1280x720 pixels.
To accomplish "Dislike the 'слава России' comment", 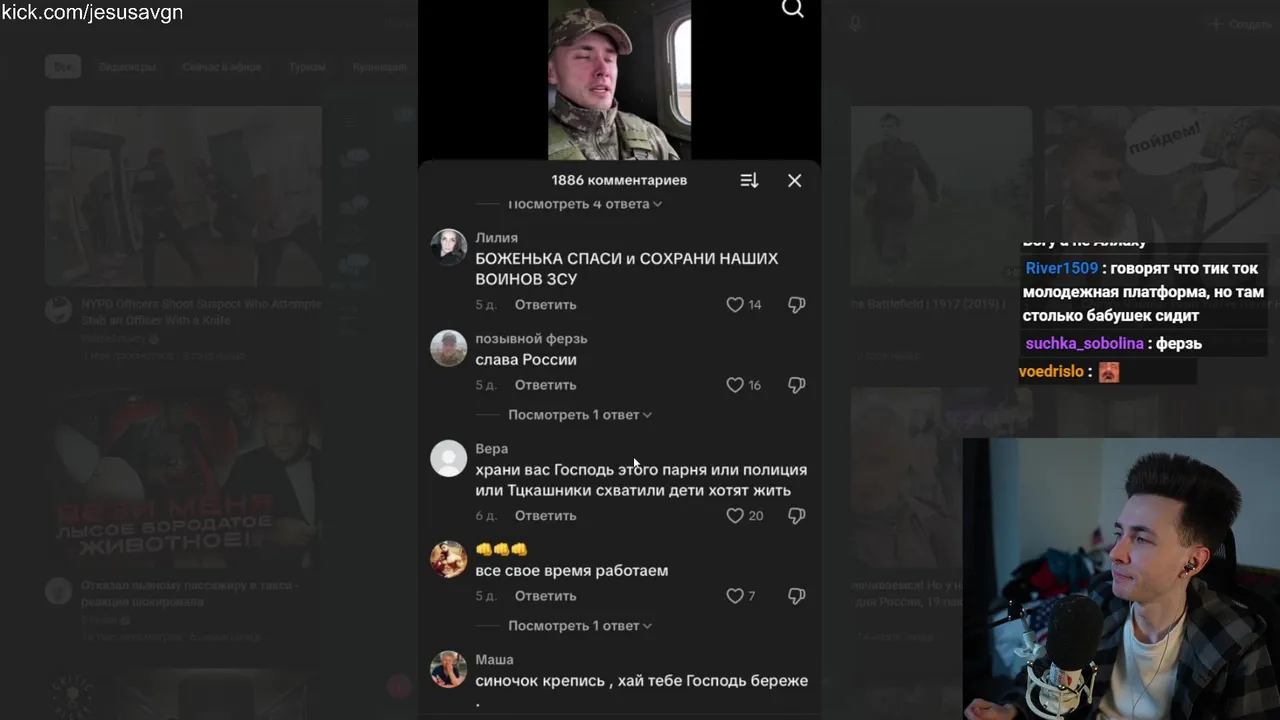I will coord(797,385).
